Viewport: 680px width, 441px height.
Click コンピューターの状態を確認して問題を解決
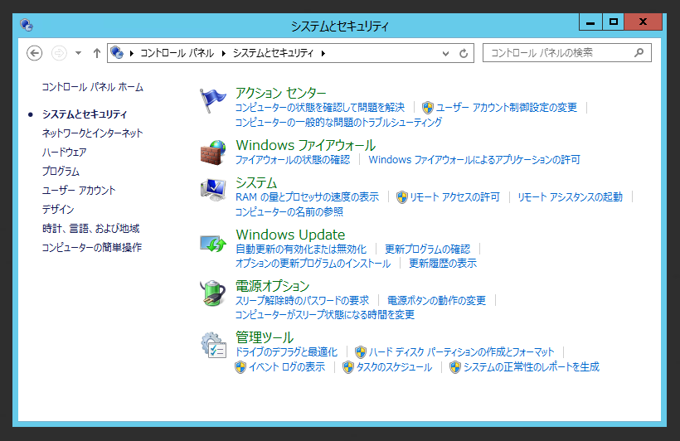[320, 108]
